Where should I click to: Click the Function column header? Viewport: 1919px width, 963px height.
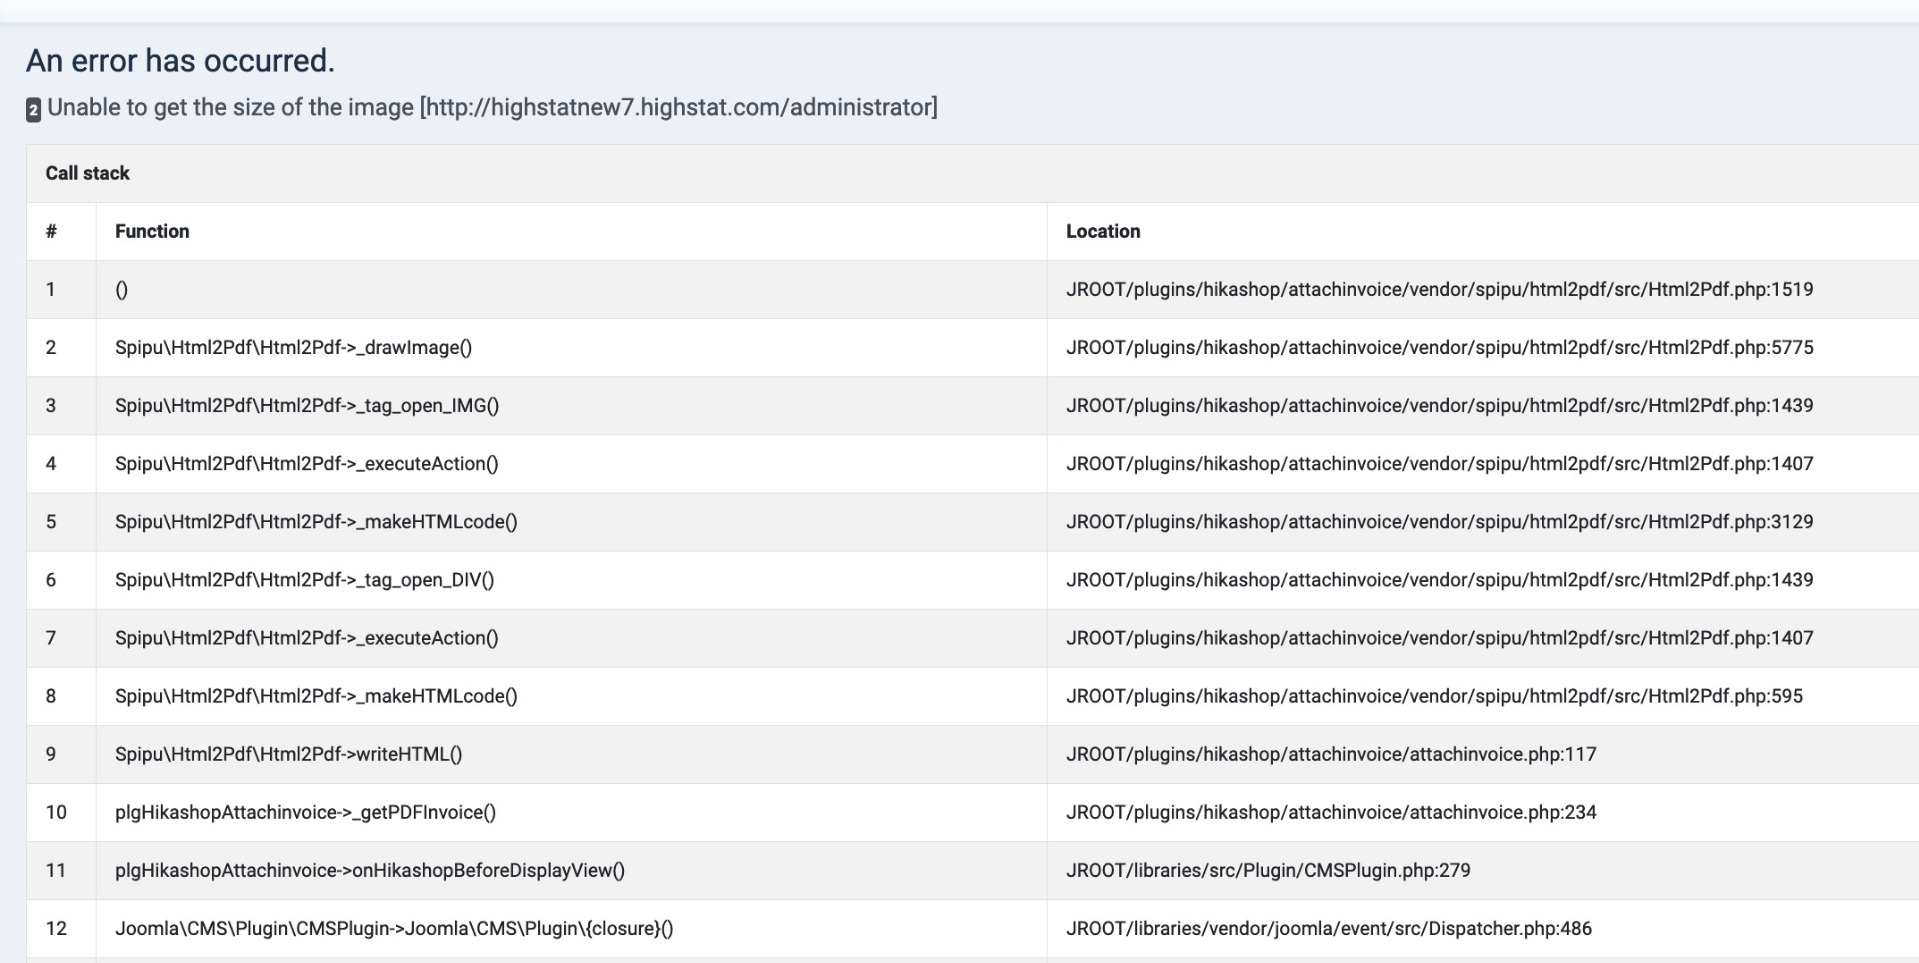152,231
